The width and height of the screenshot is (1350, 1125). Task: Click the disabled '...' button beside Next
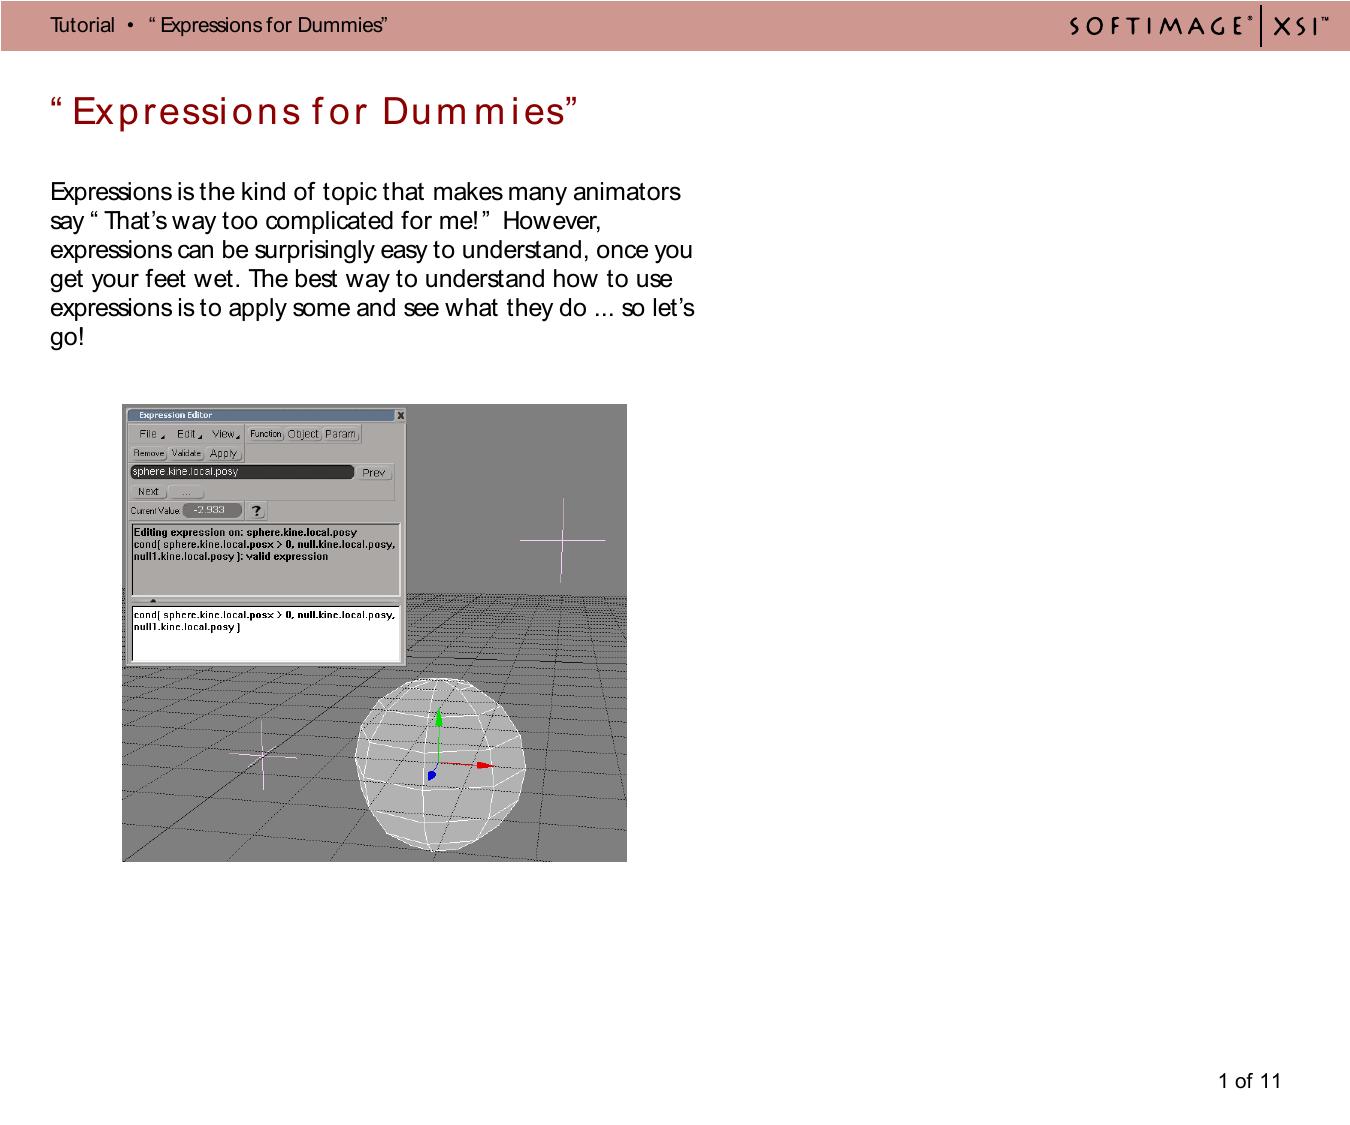click(187, 491)
